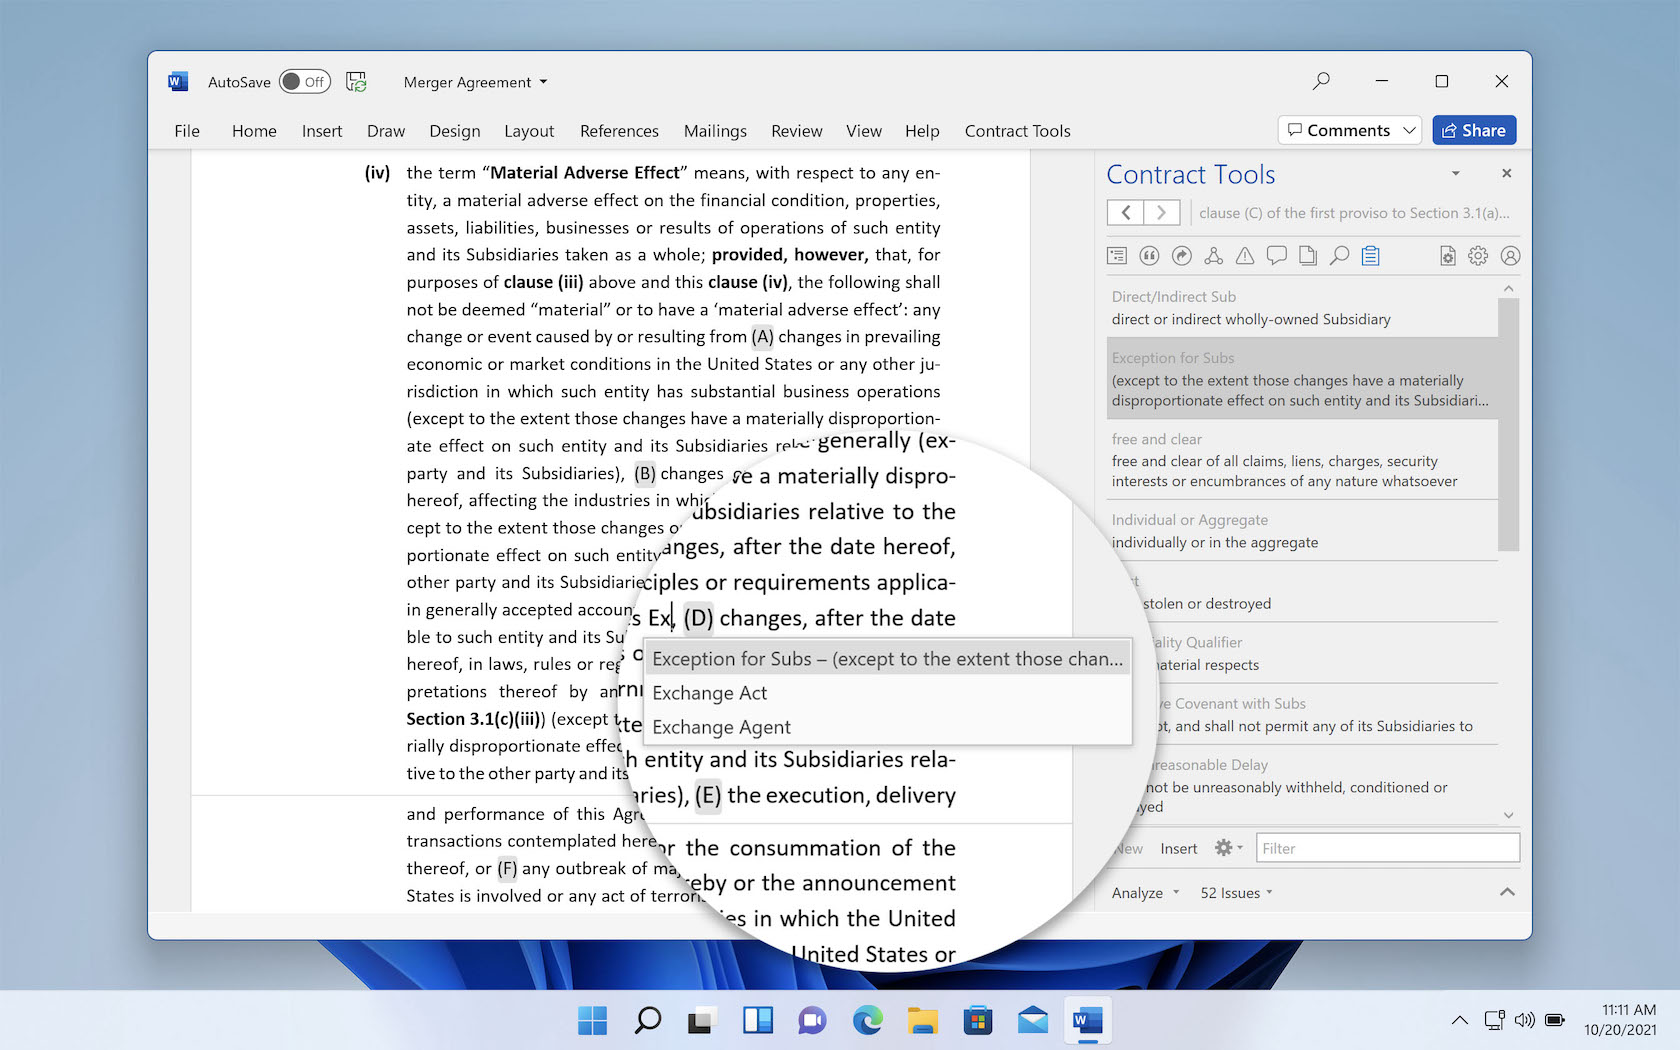The height and width of the screenshot is (1050, 1680).
Task: Open the File menu
Action: pos(187,131)
